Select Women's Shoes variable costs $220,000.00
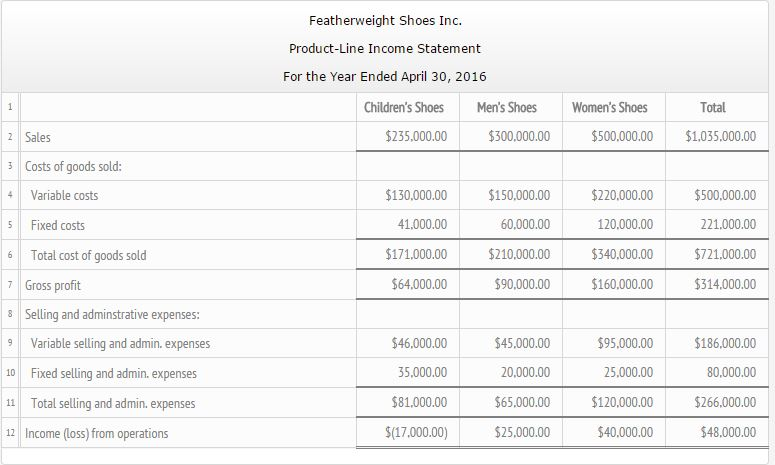This screenshot has width=775, height=465. 620,195
